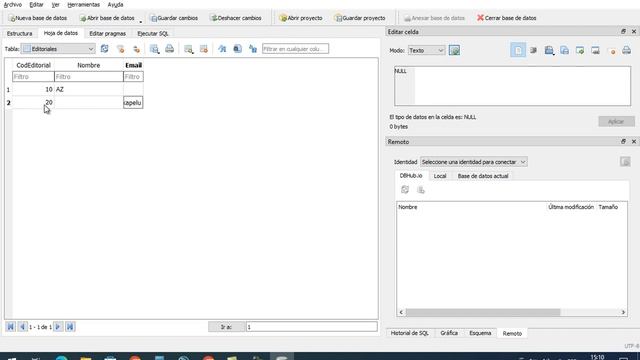Switch to Historial de SQL tab

409,333
